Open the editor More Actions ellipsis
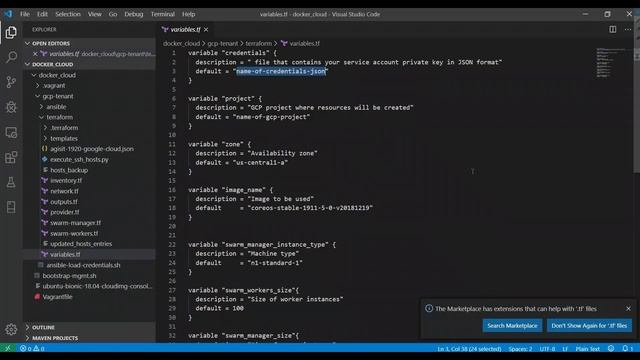This screenshot has height=360, width=640. coord(628,29)
